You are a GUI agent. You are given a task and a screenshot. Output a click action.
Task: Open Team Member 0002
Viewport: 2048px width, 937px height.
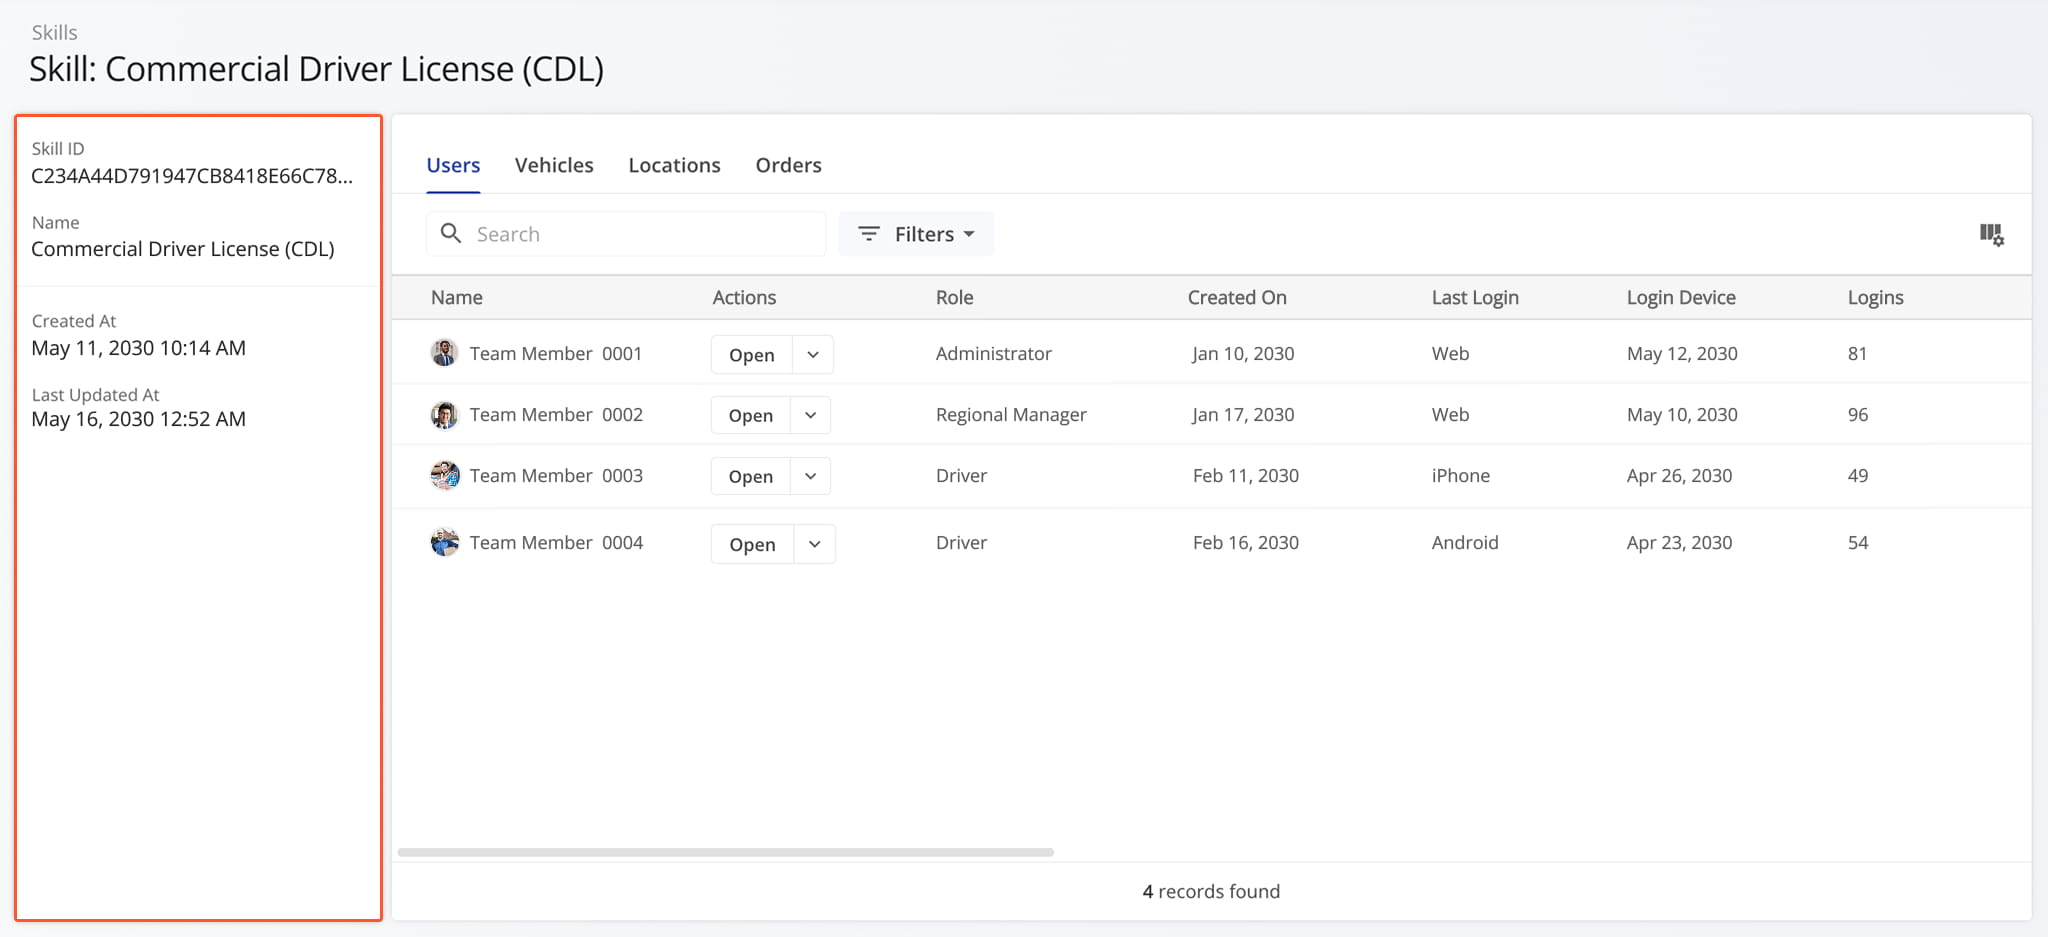click(x=751, y=415)
